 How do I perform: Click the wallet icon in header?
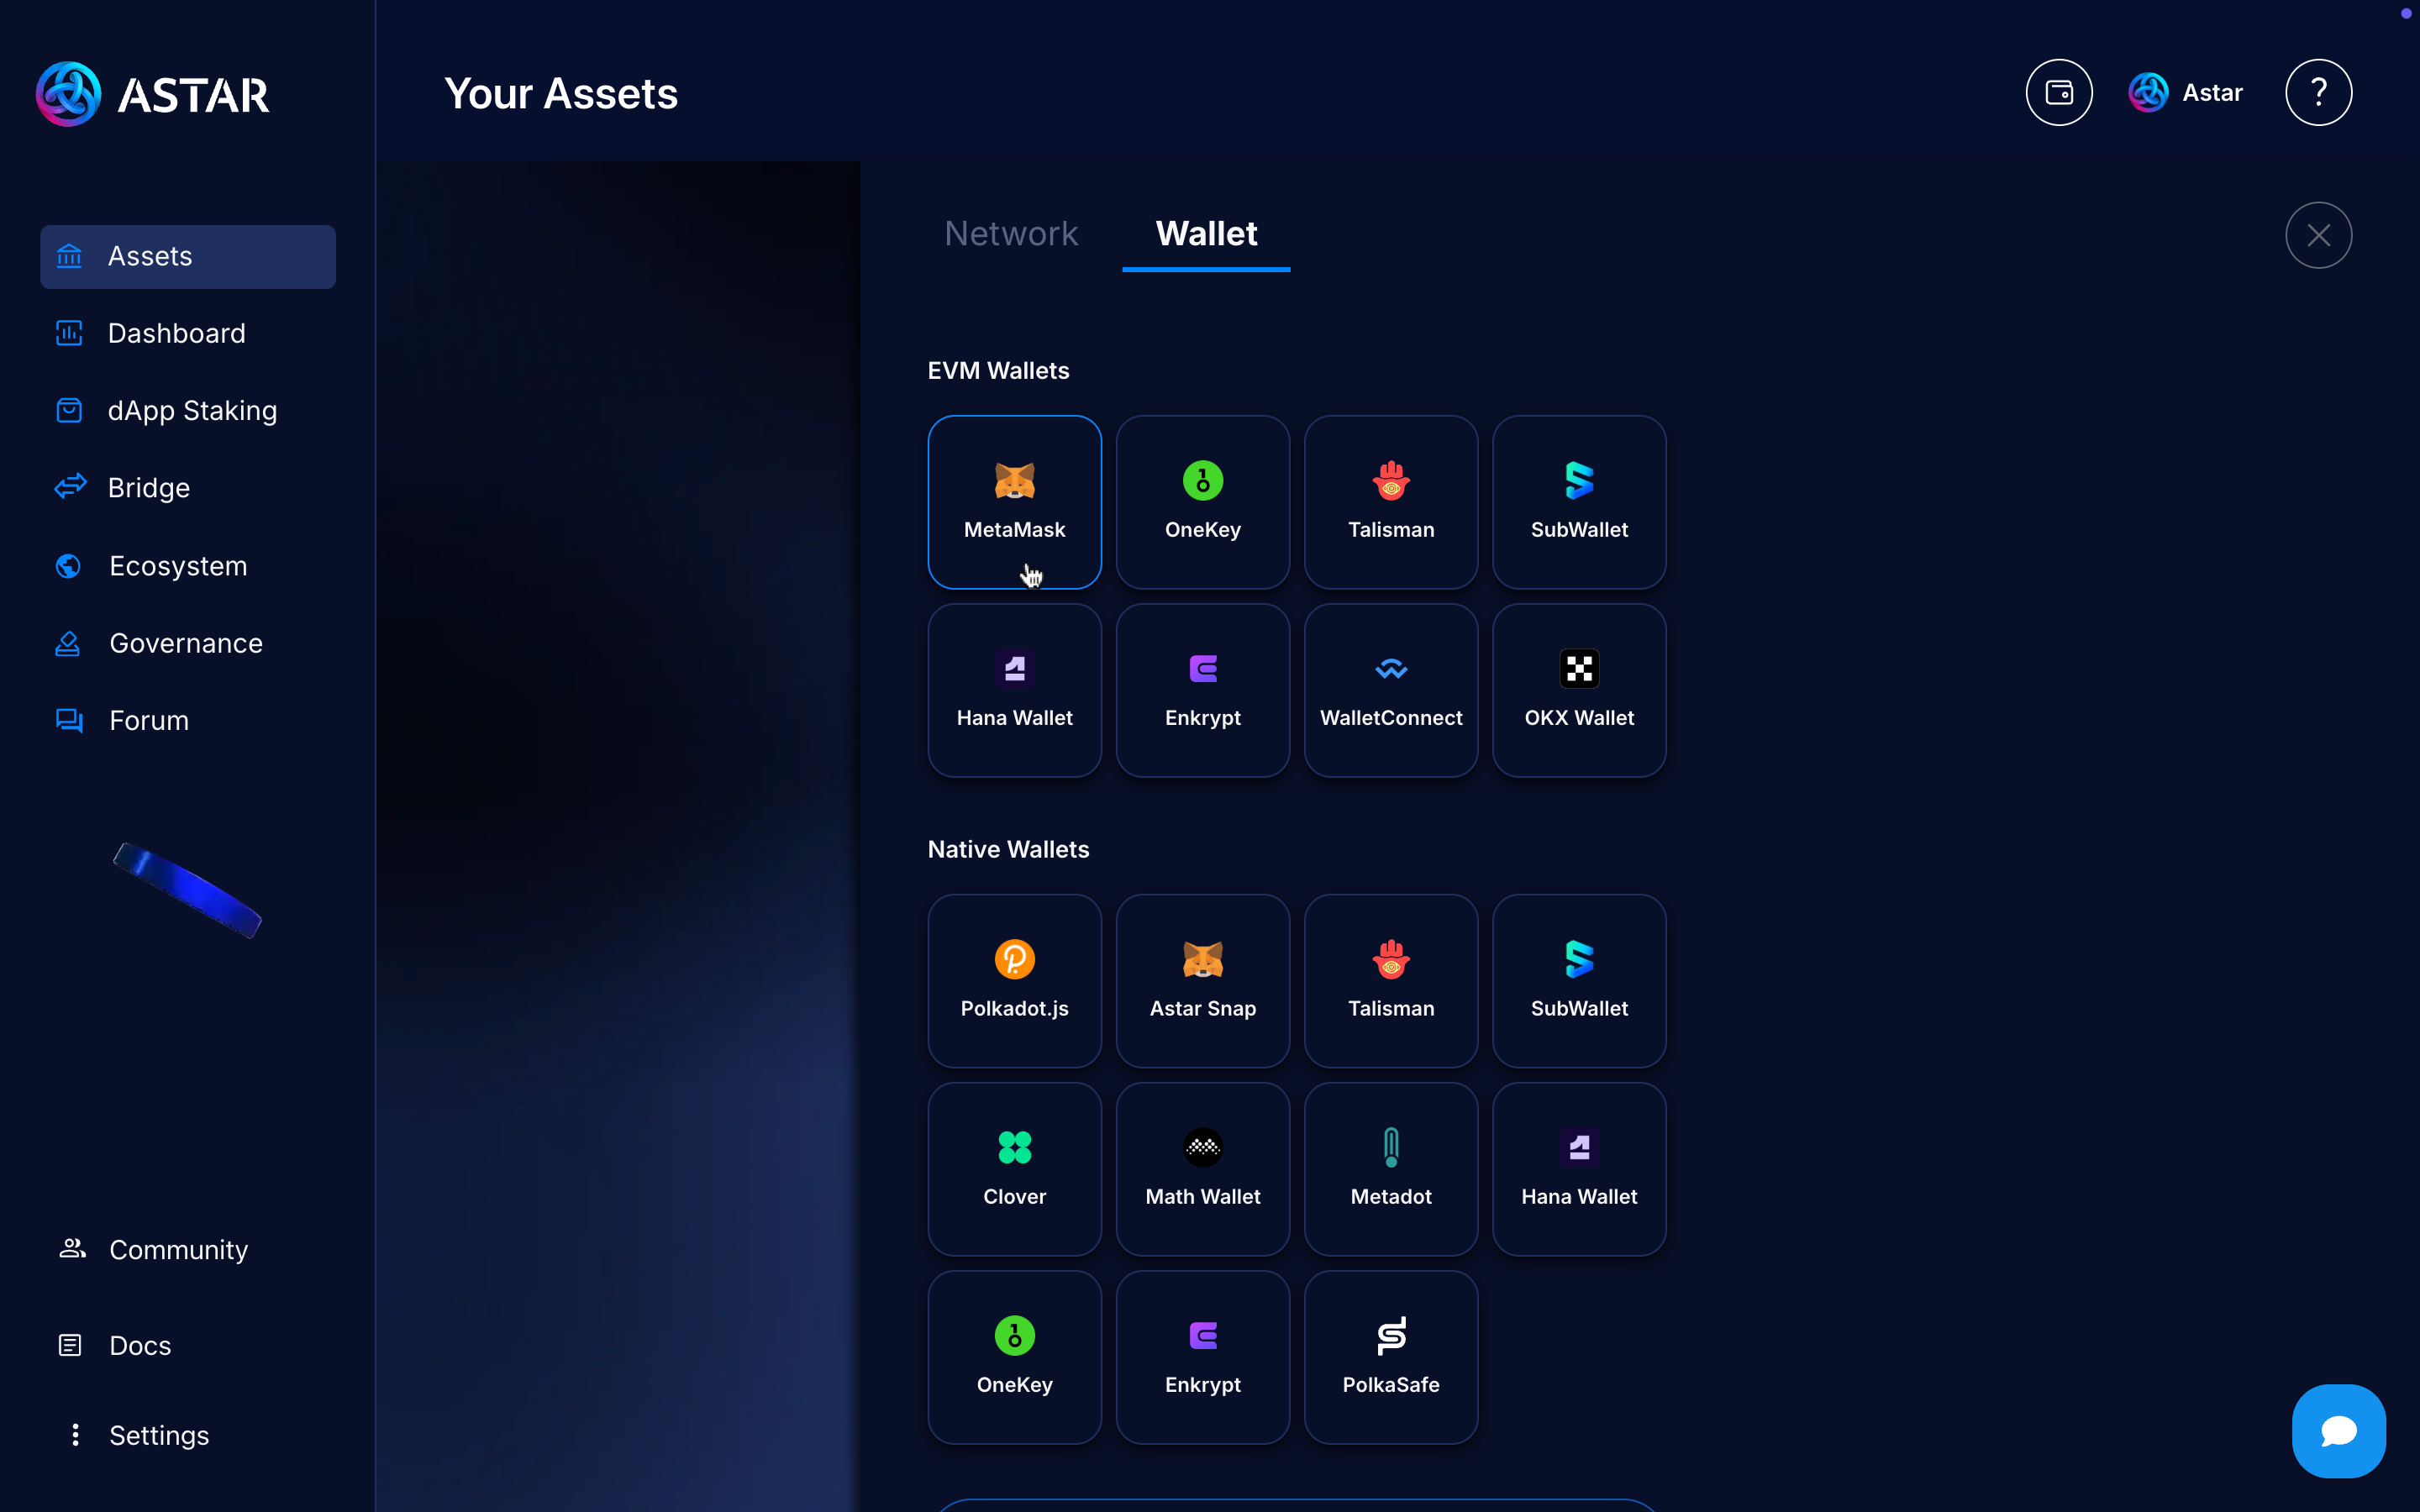coord(2058,93)
